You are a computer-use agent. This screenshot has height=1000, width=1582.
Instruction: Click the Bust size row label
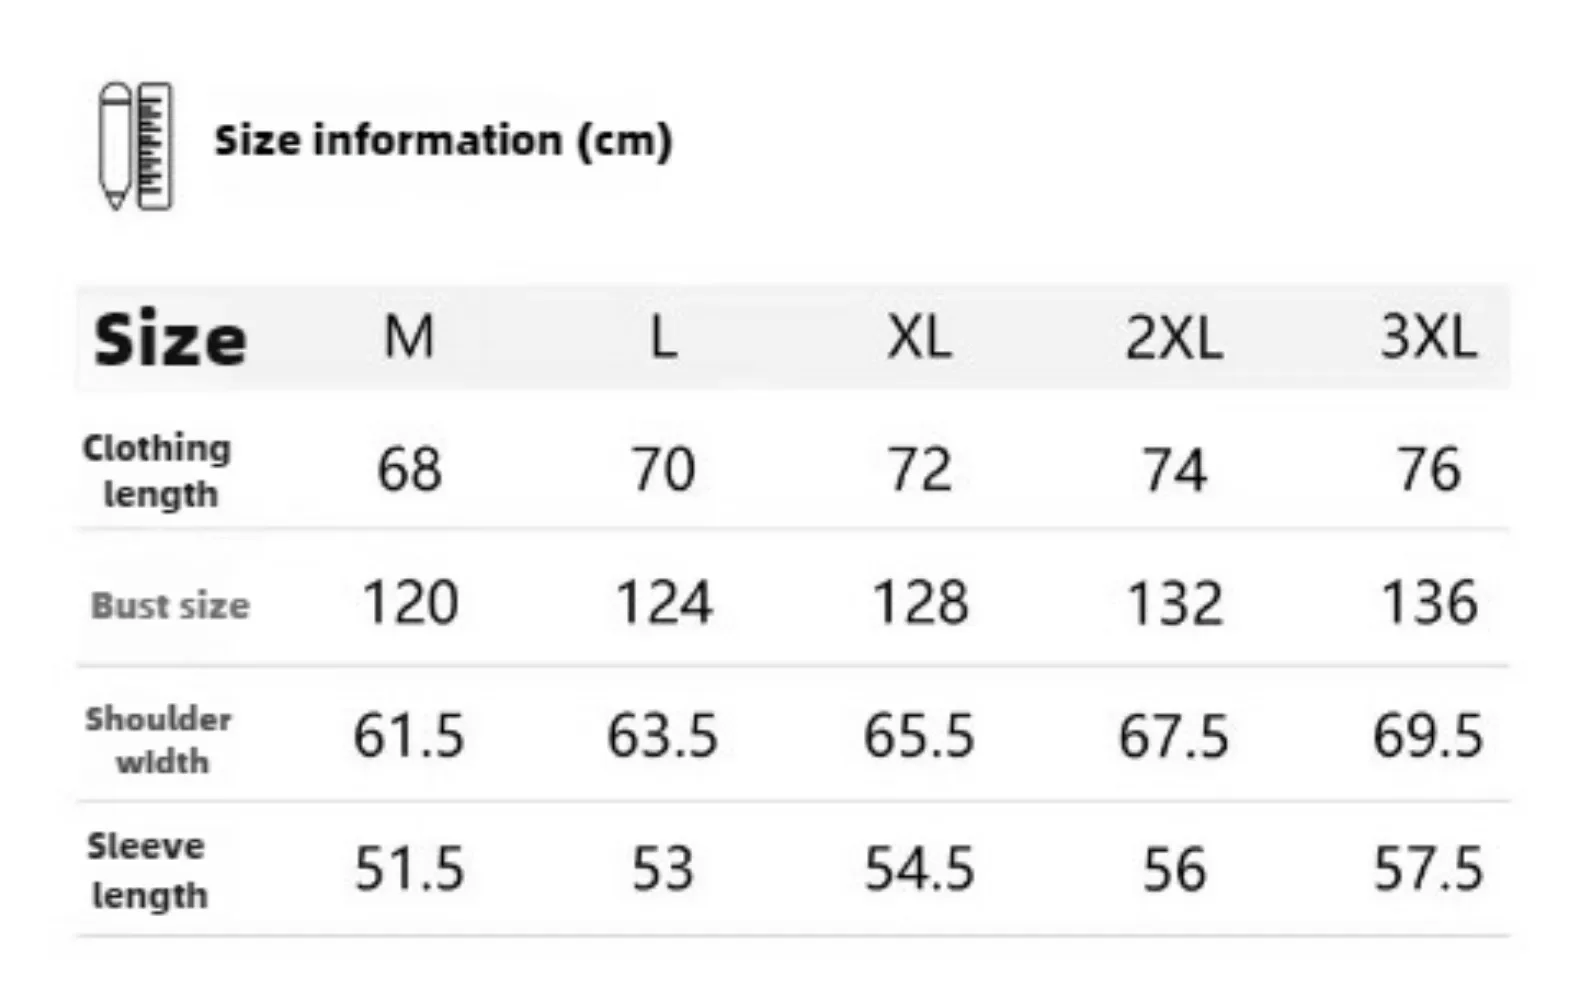pyautogui.click(x=170, y=605)
